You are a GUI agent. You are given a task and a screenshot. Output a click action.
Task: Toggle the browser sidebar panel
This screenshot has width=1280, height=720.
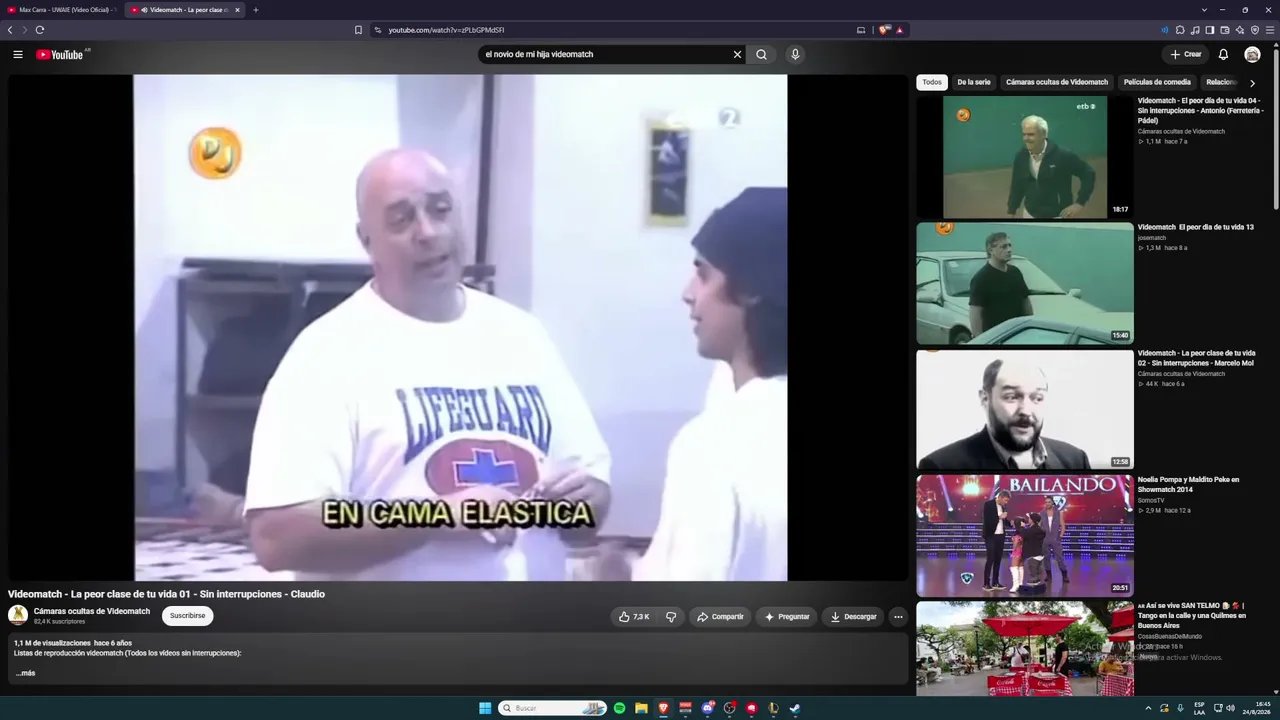click(x=1210, y=30)
